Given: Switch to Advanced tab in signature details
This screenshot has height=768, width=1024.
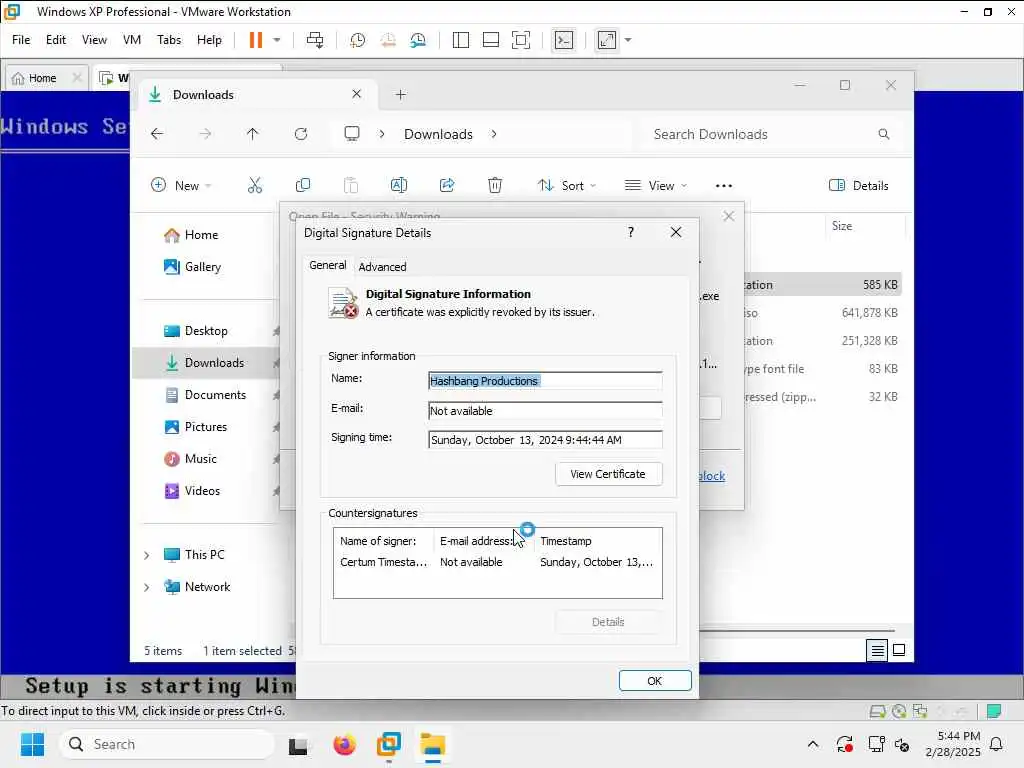Looking at the screenshot, I should click(382, 267).
